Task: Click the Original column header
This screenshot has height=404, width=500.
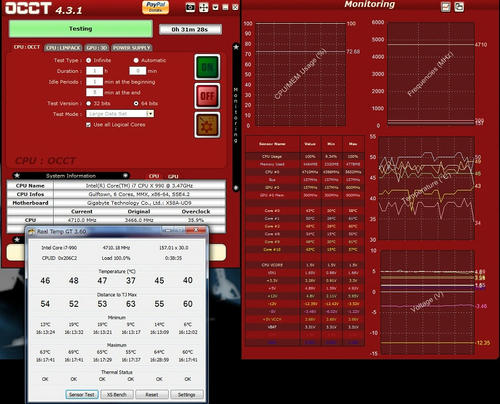Action: click(x=139, y=212)
